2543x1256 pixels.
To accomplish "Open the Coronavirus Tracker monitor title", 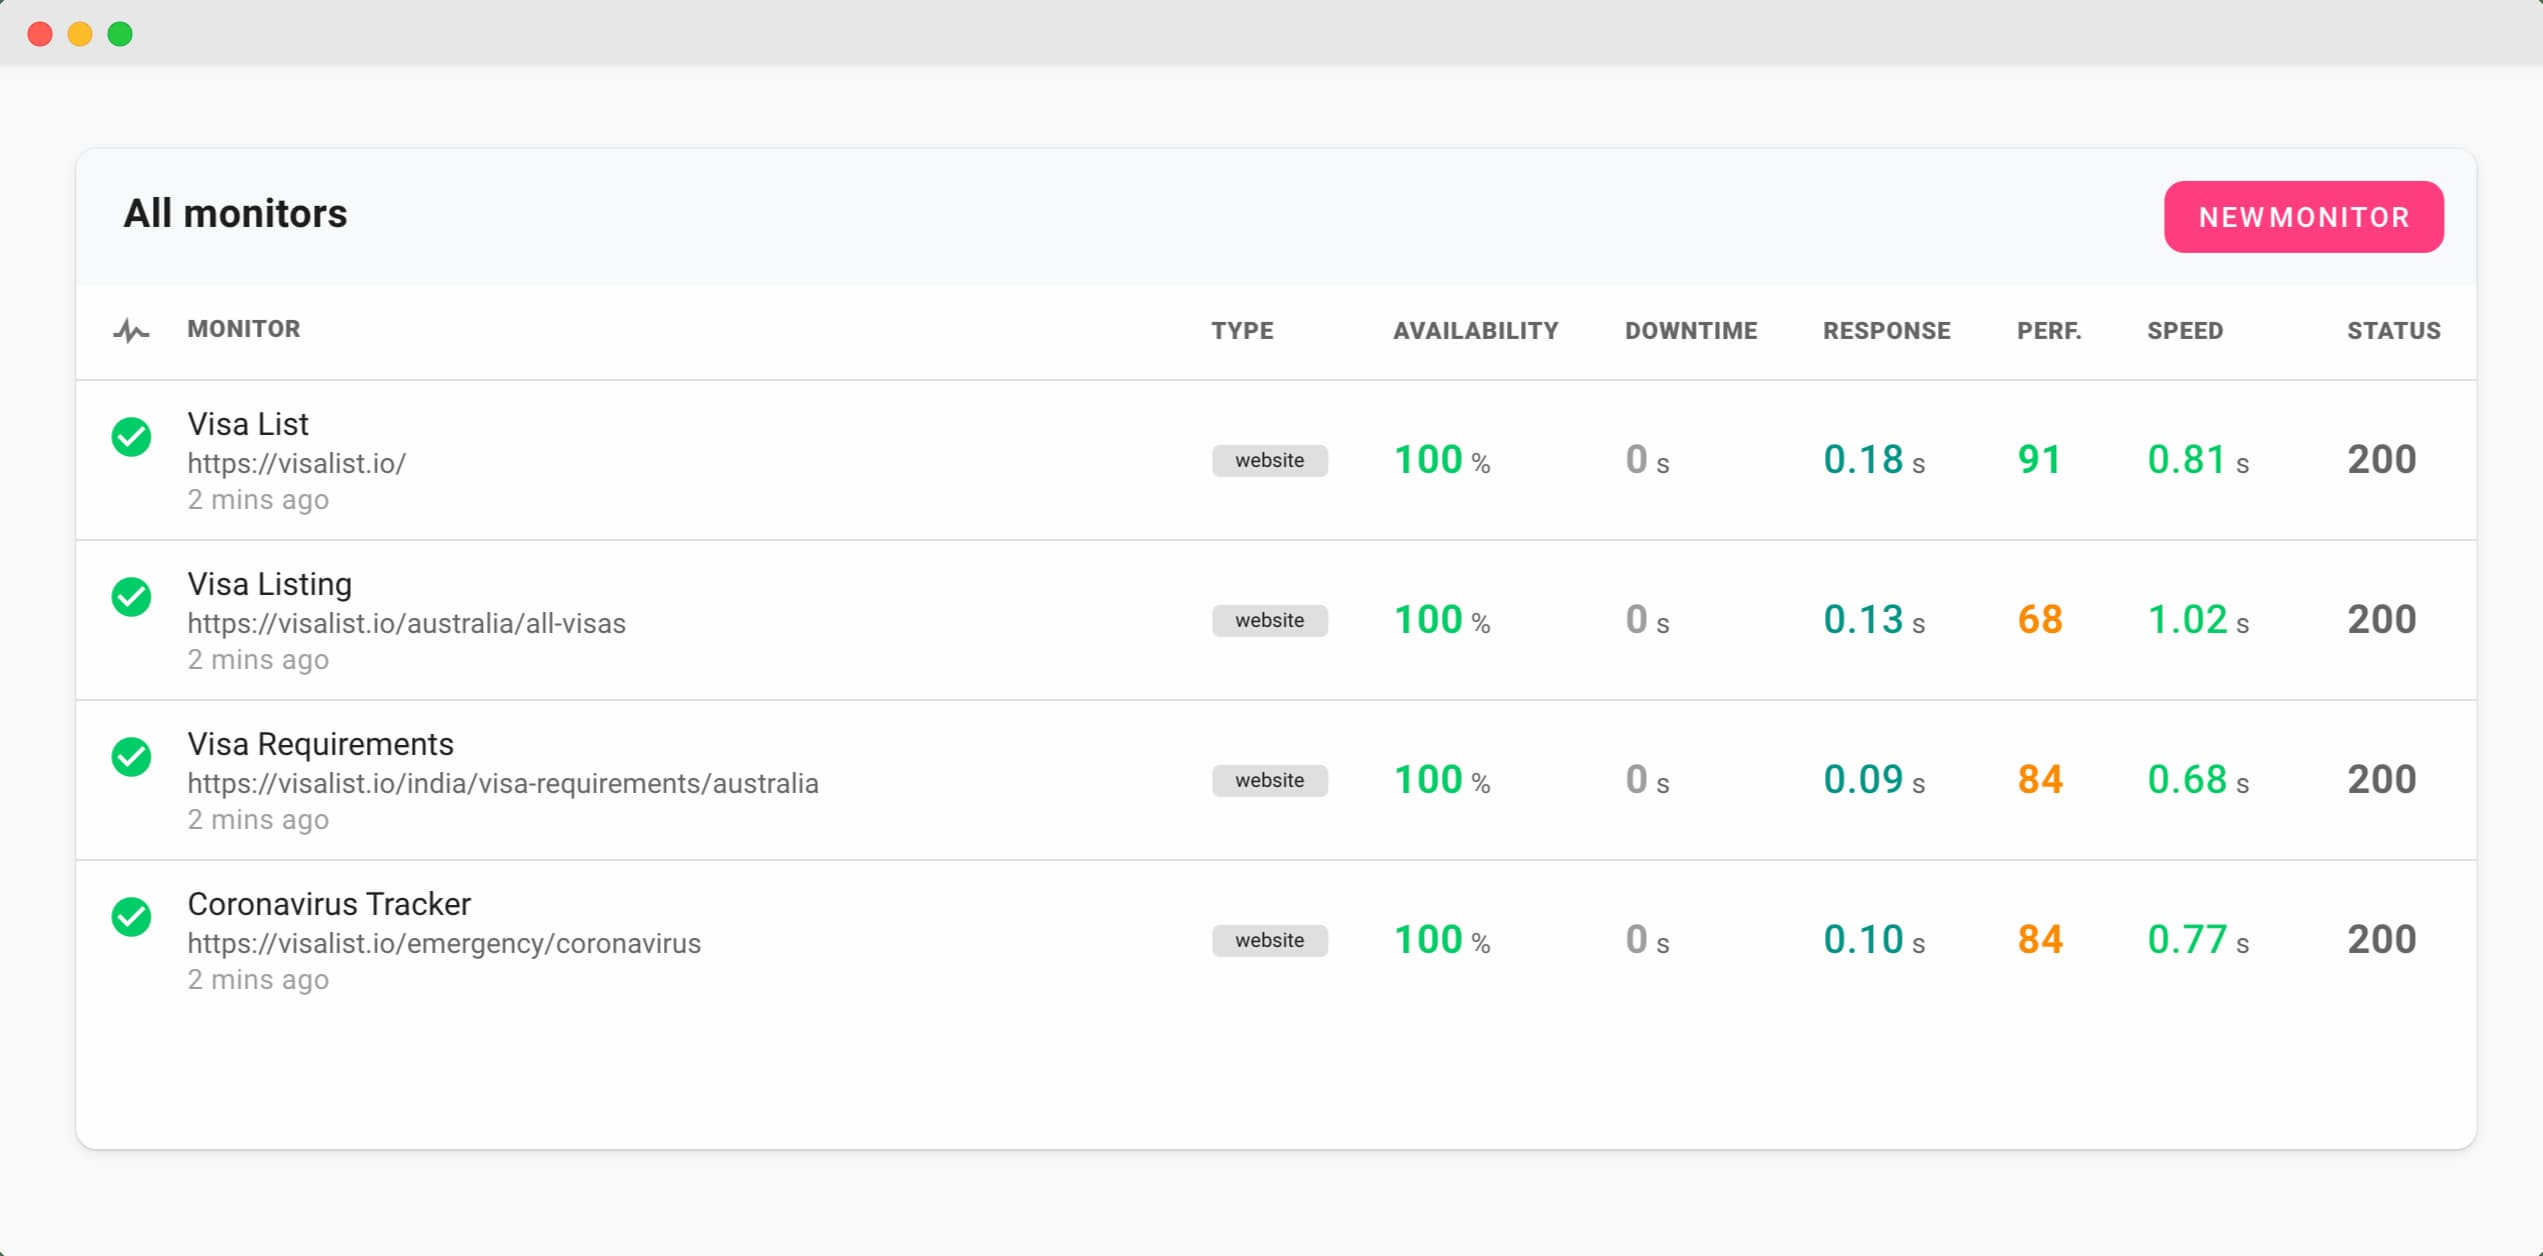I will pyautogui.click(x=329, y=904).
